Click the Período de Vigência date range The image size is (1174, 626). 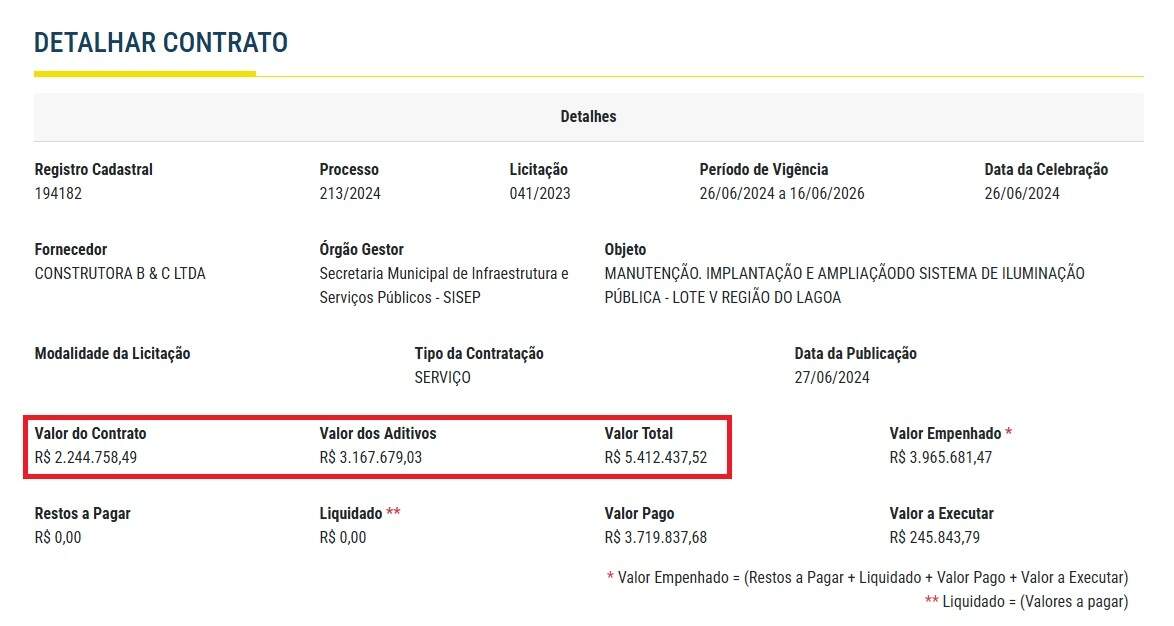782,194
